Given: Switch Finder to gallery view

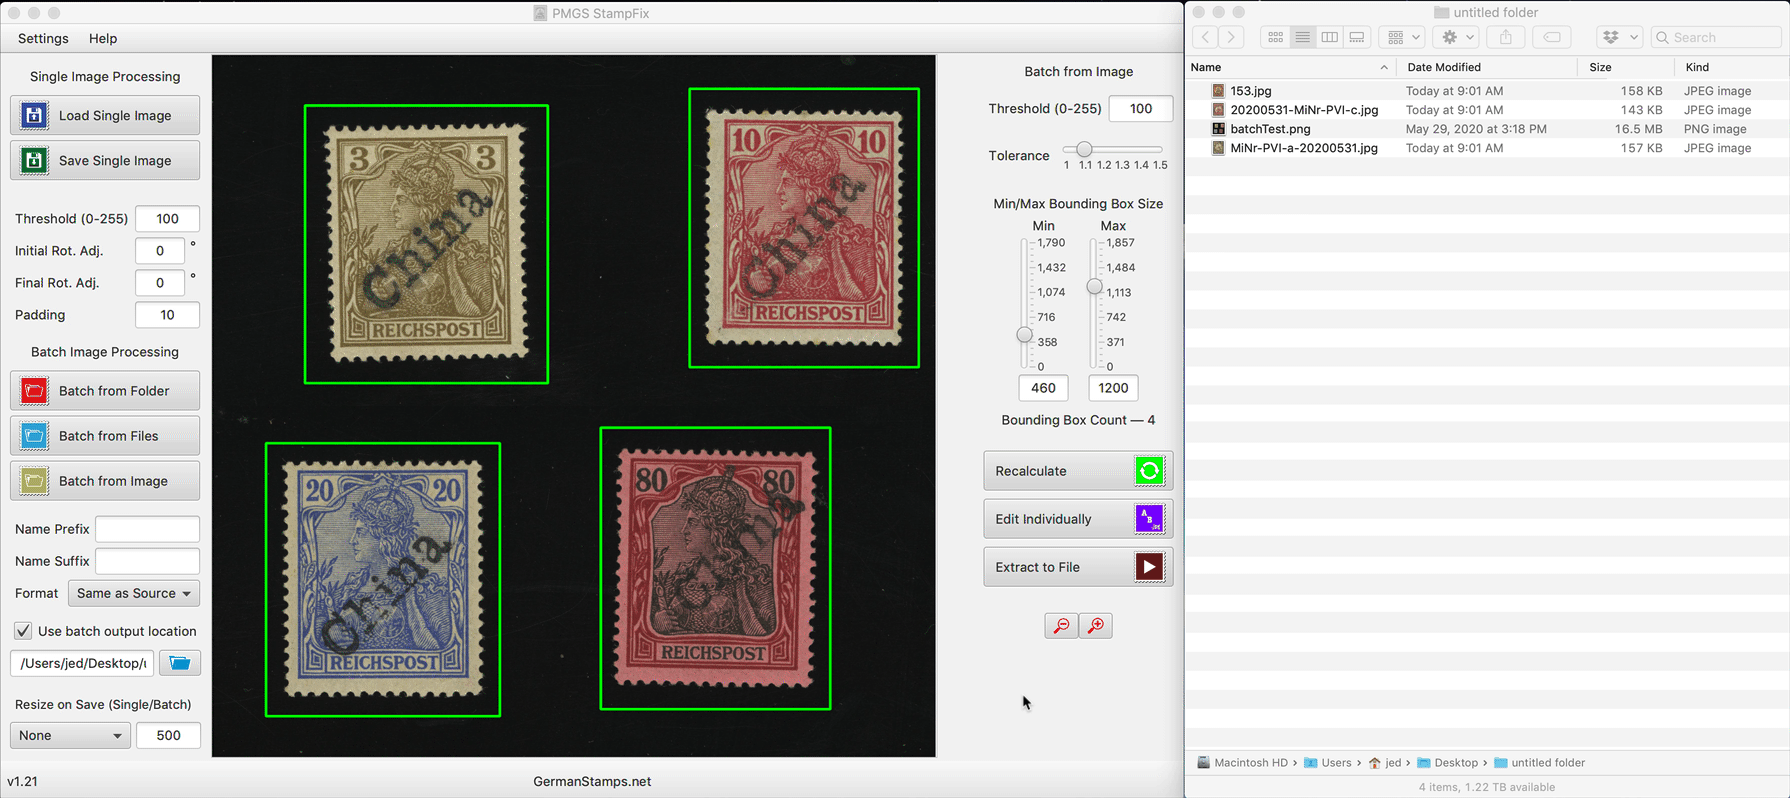Looking at the screenshot, I should click(x=1357, y=37).
